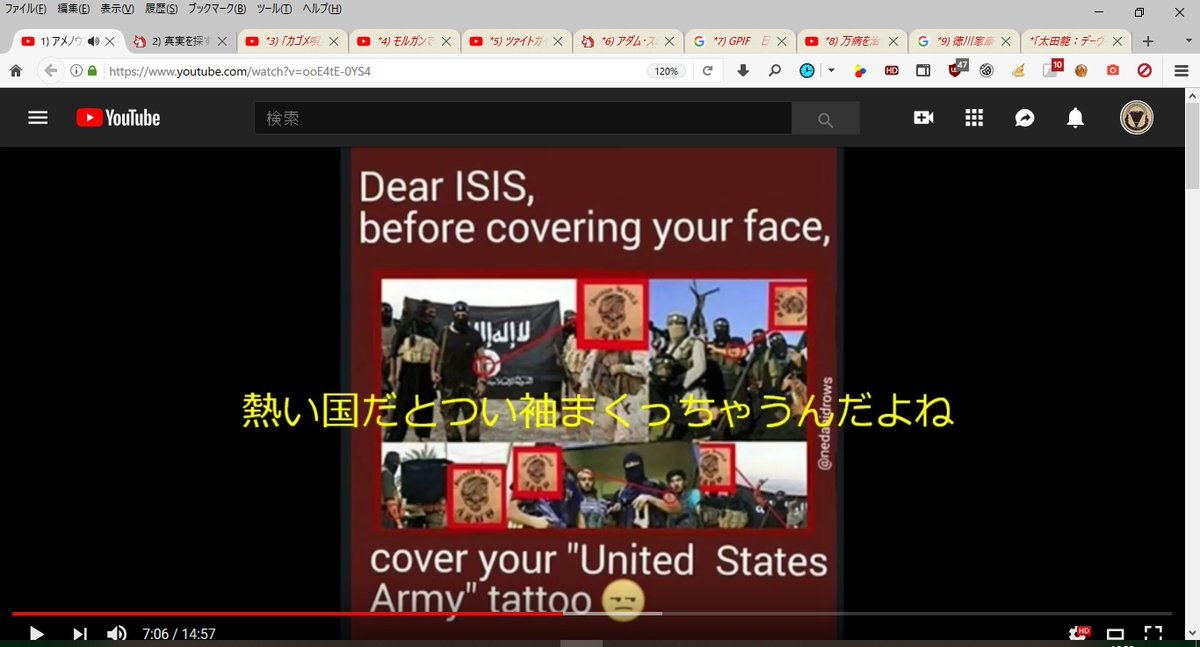Enter full screen video mode
Image resolution: width=1200 pixels, height=647 pixels.
[x=1153, y=634]
